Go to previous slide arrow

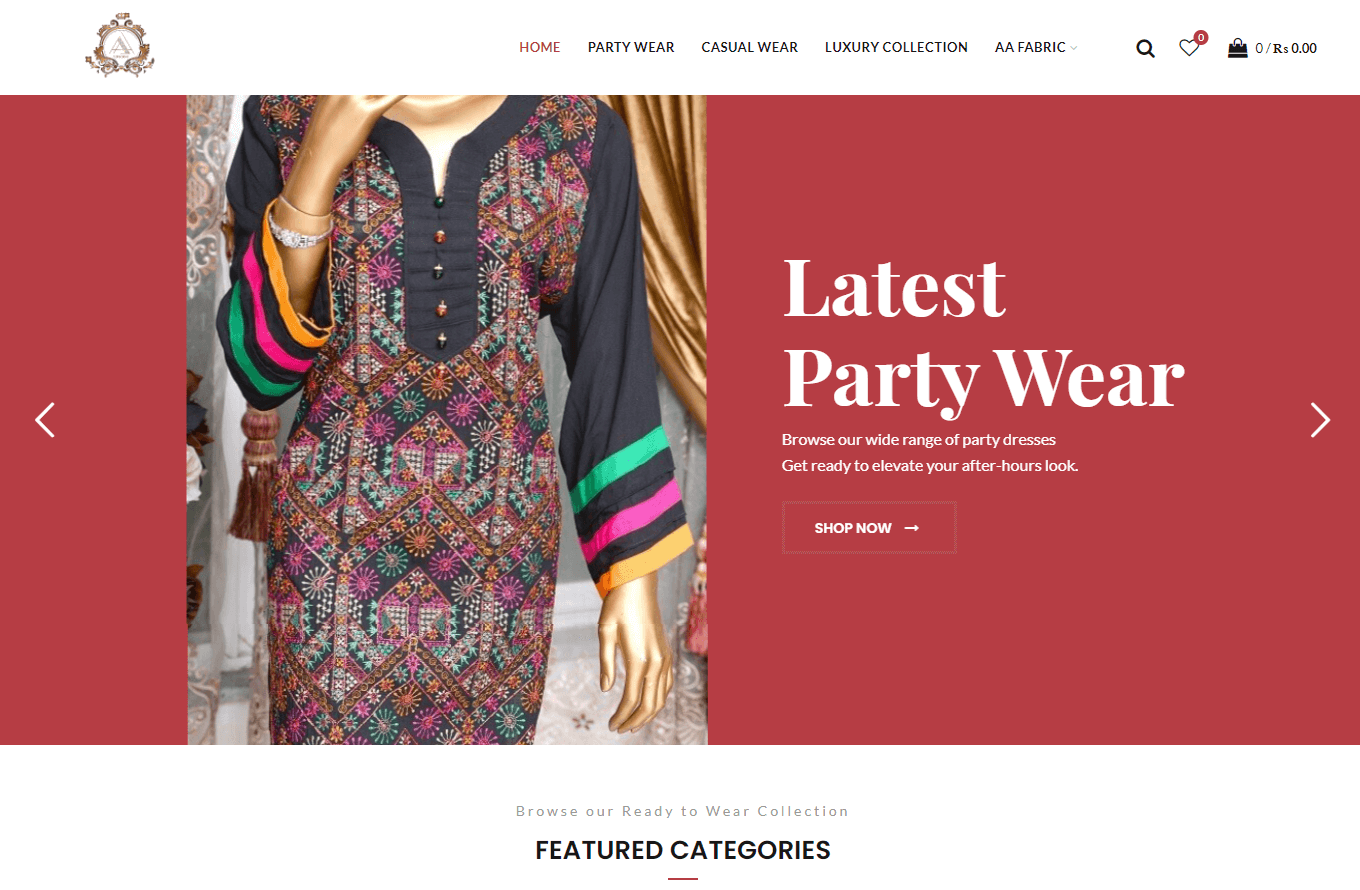point(45,420)
